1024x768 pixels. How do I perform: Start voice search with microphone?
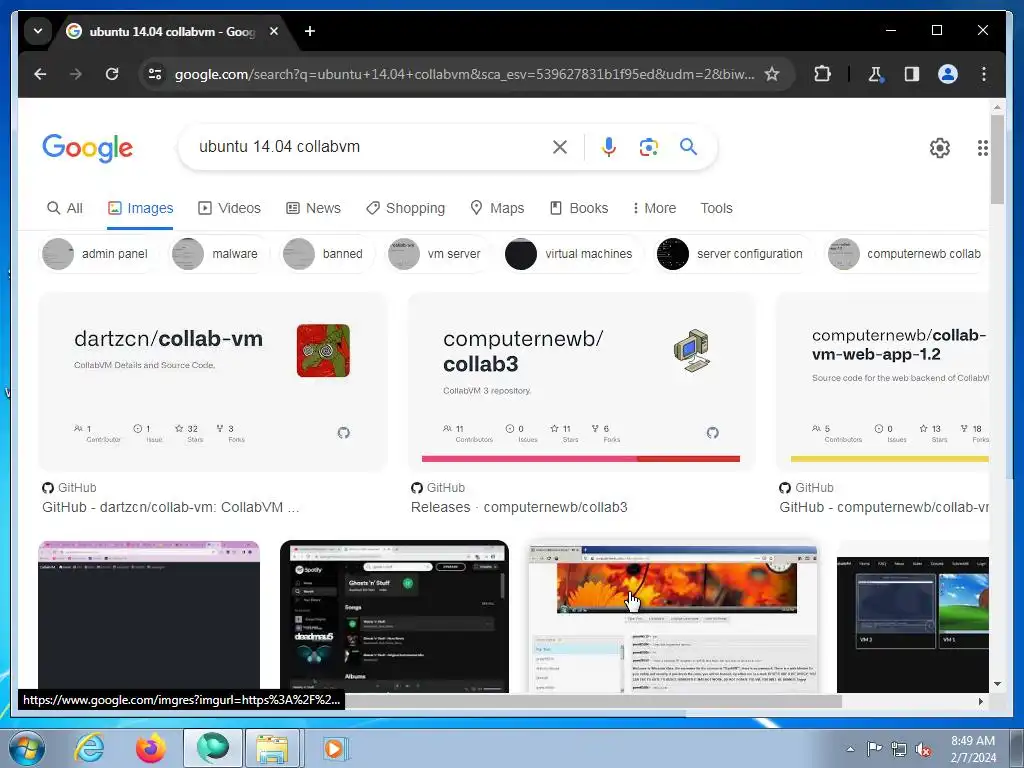point(609,147)
